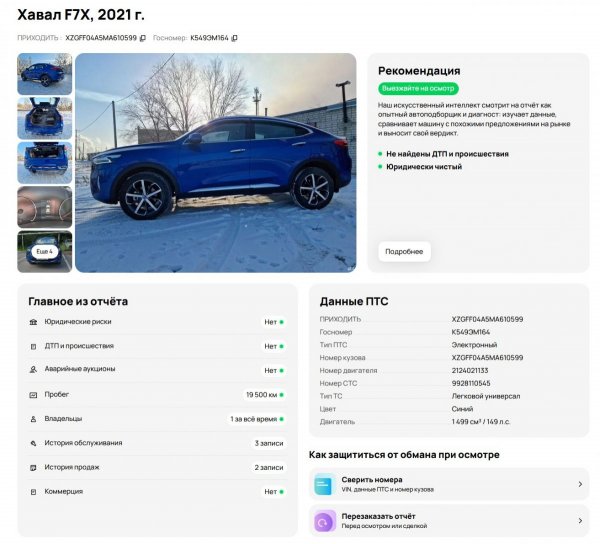Select the open trunk rear photo thumbnail
The image size is (600, 544).
(x=45, y=118)
